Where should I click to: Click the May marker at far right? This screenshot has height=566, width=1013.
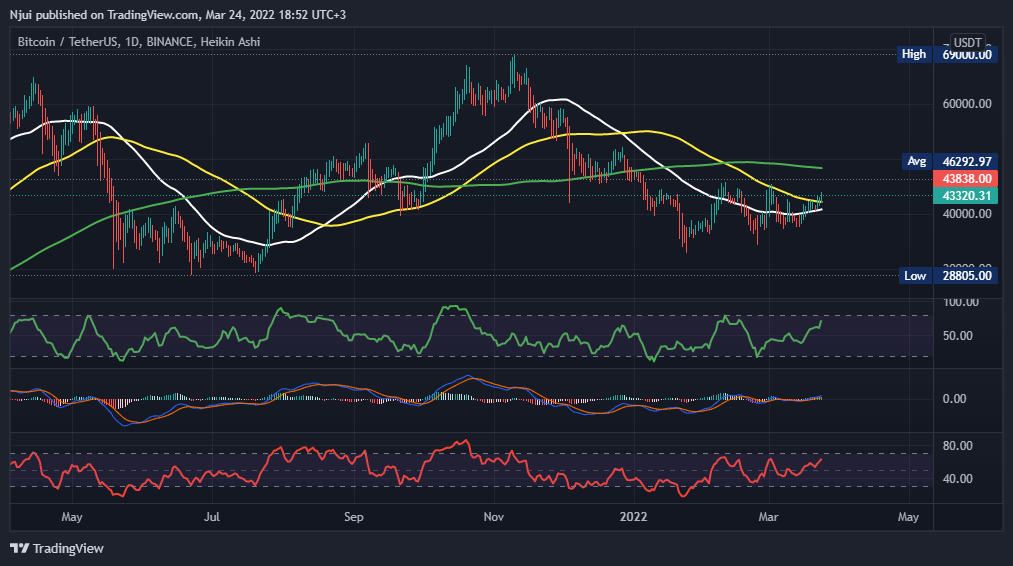coord(908,517)
